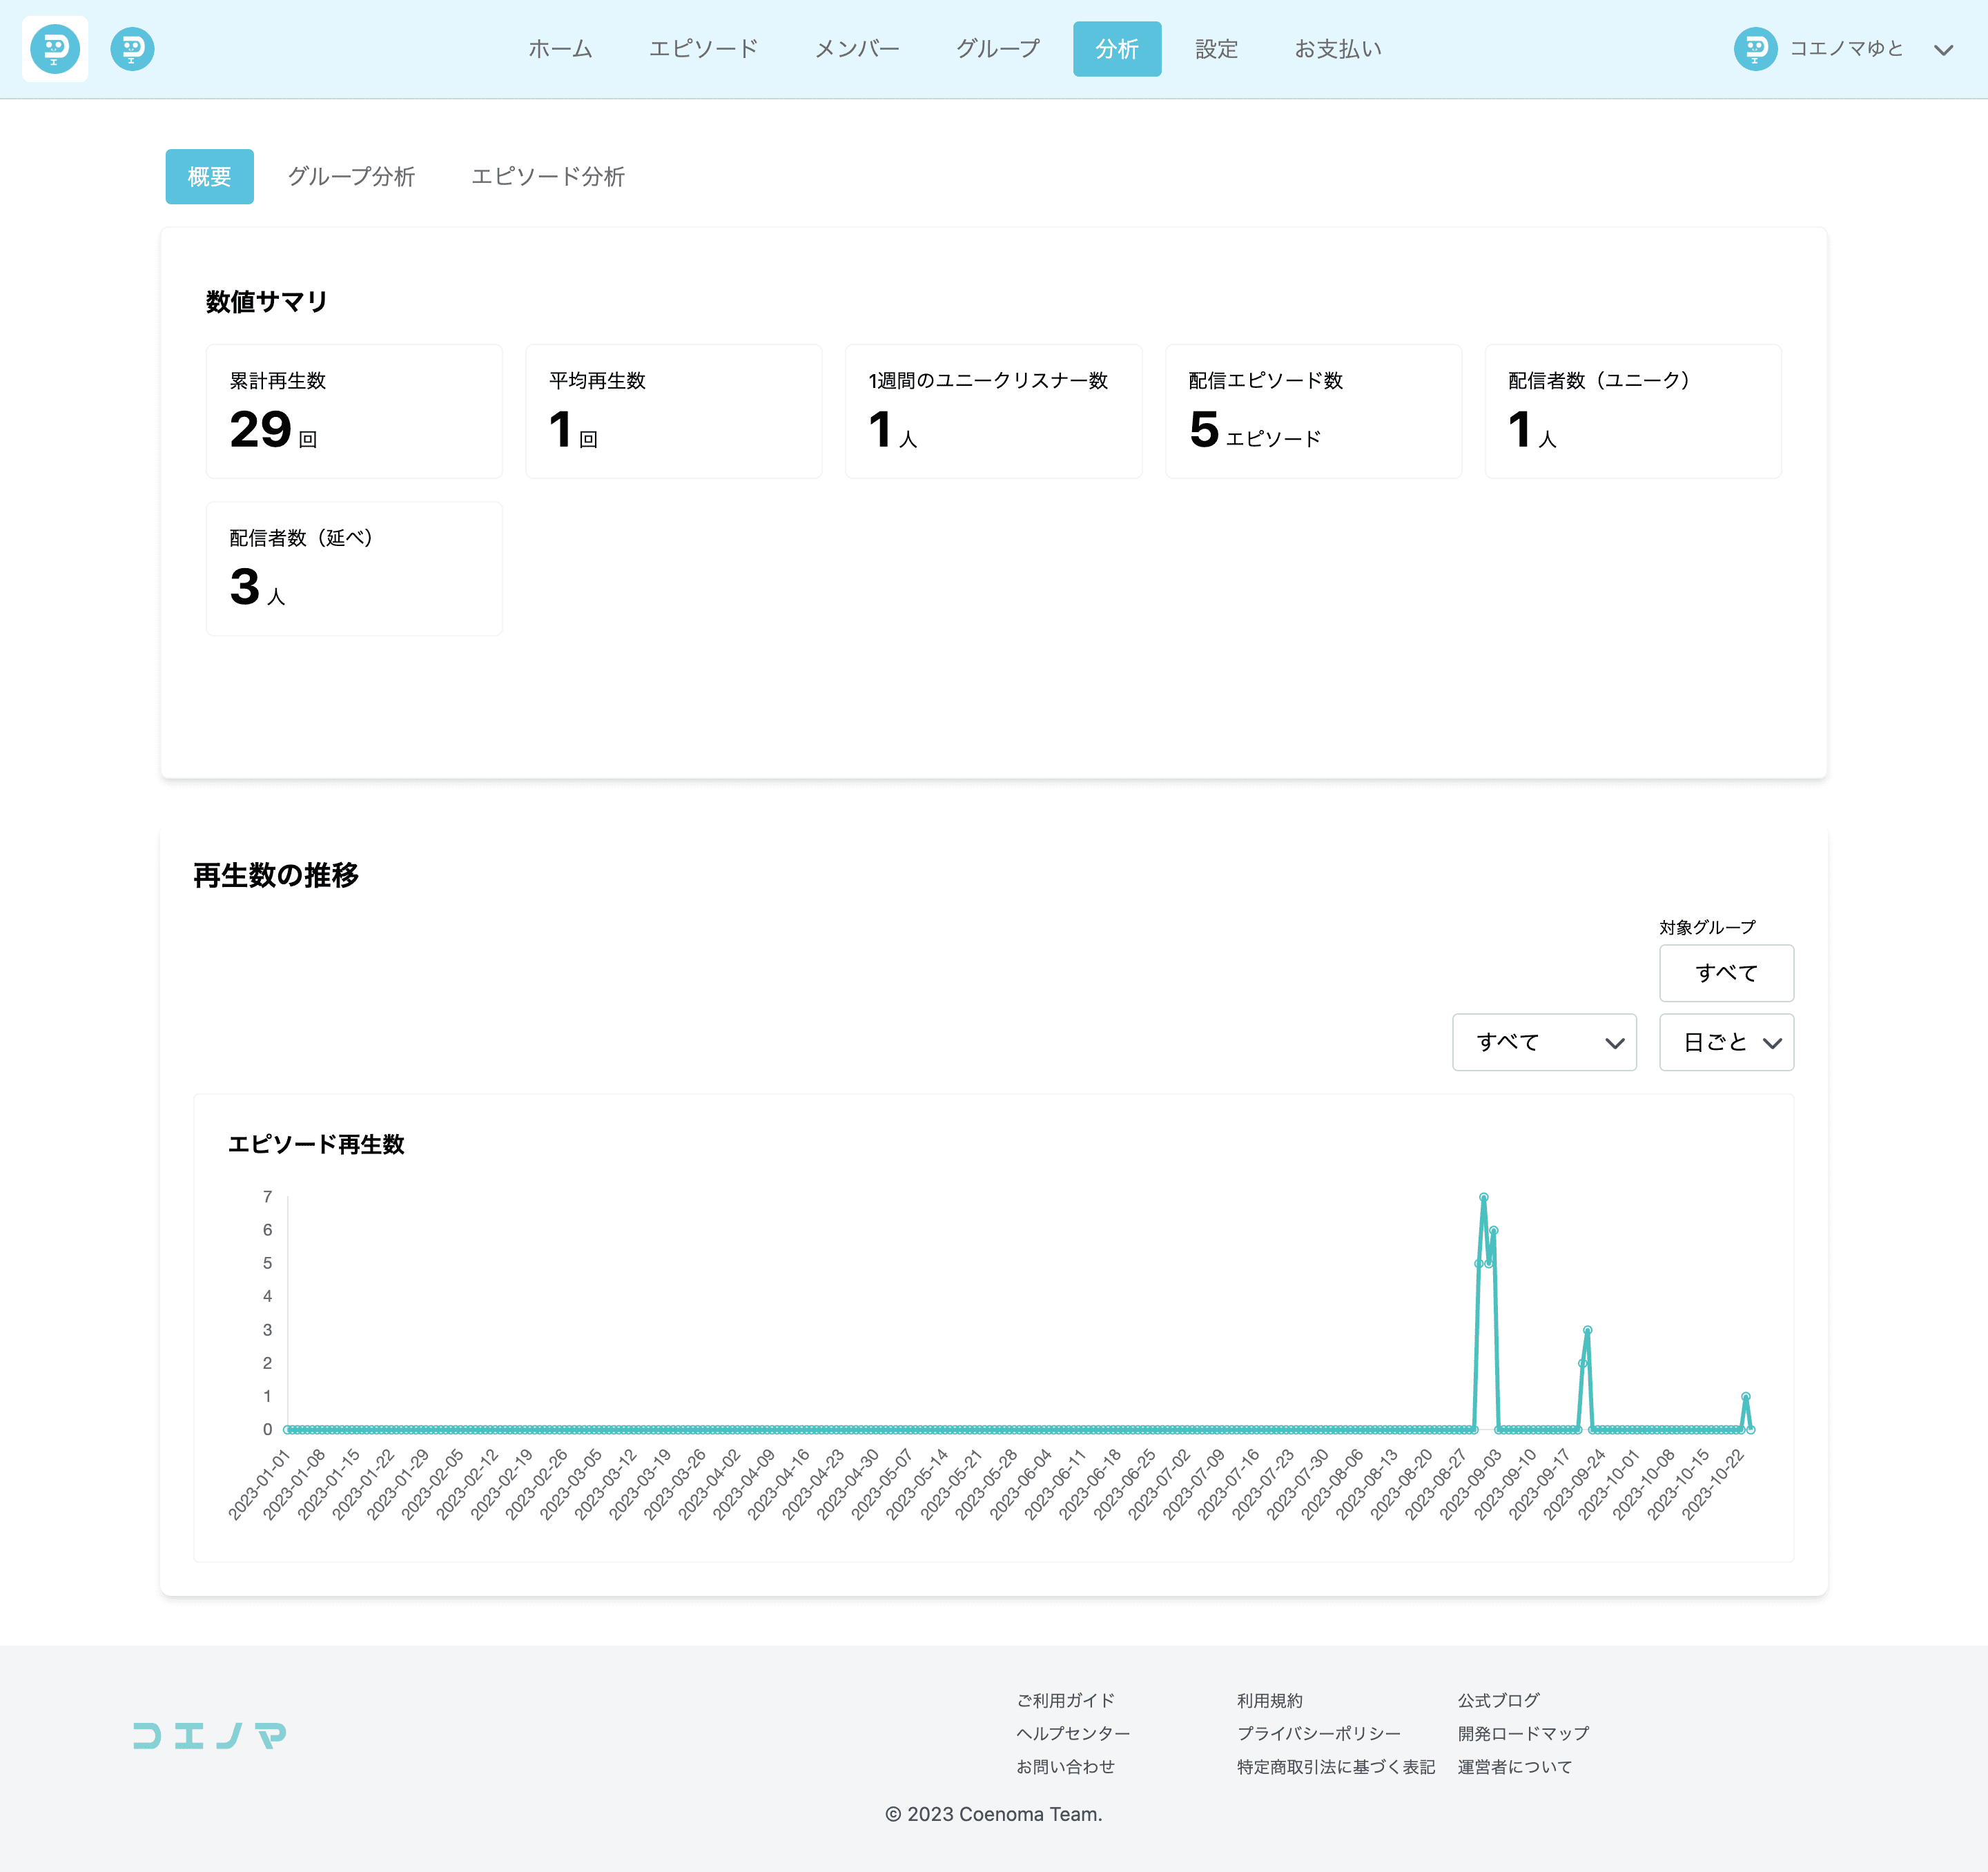Open the ホーム menu item
The height and width of the screenshot is (1872, 1988).
click(560, 49)
